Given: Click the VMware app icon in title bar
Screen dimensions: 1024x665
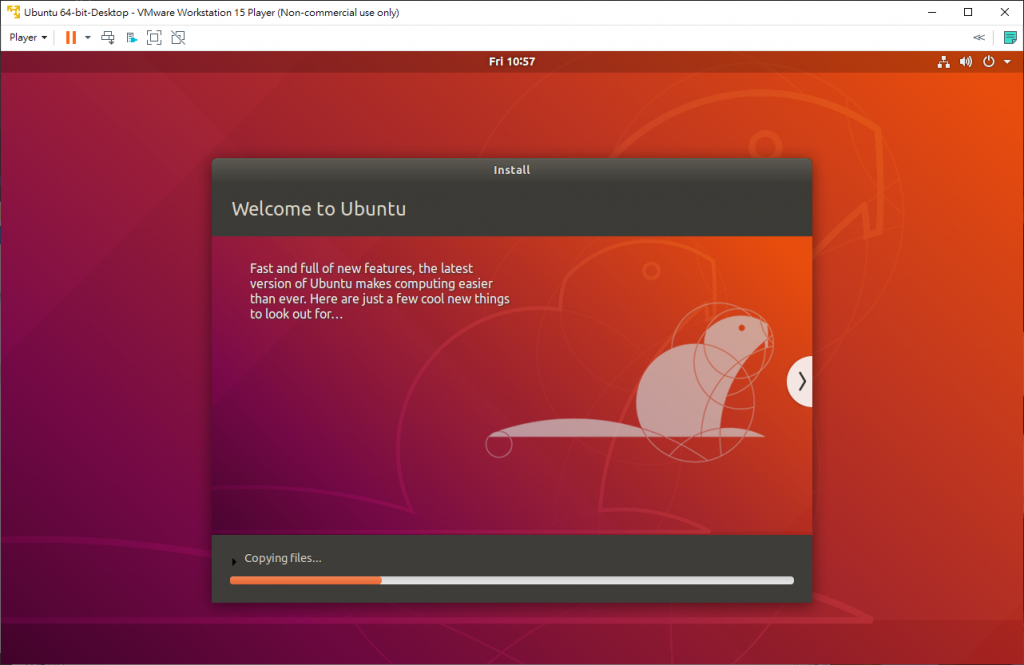Looking at the screenshot, I should pyautogui.click(x=13, y=12).
